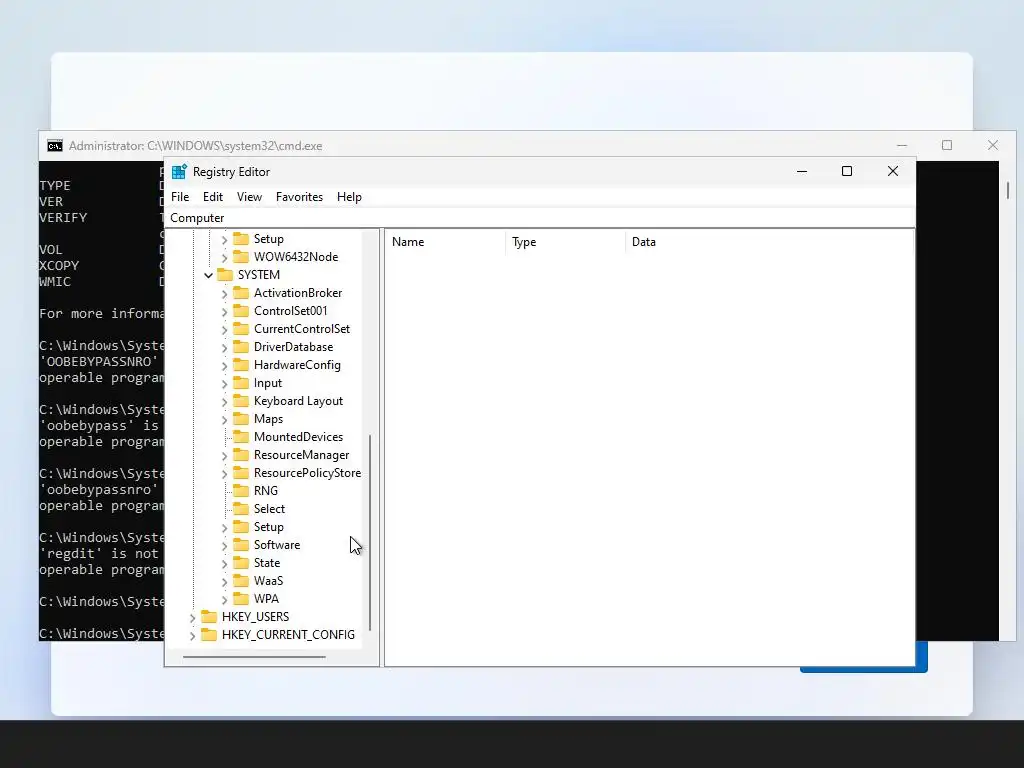Click the cmd.exe icon in Administrator window title
Viewport: 1024px width, 768px height.
(x=55, y=146)
